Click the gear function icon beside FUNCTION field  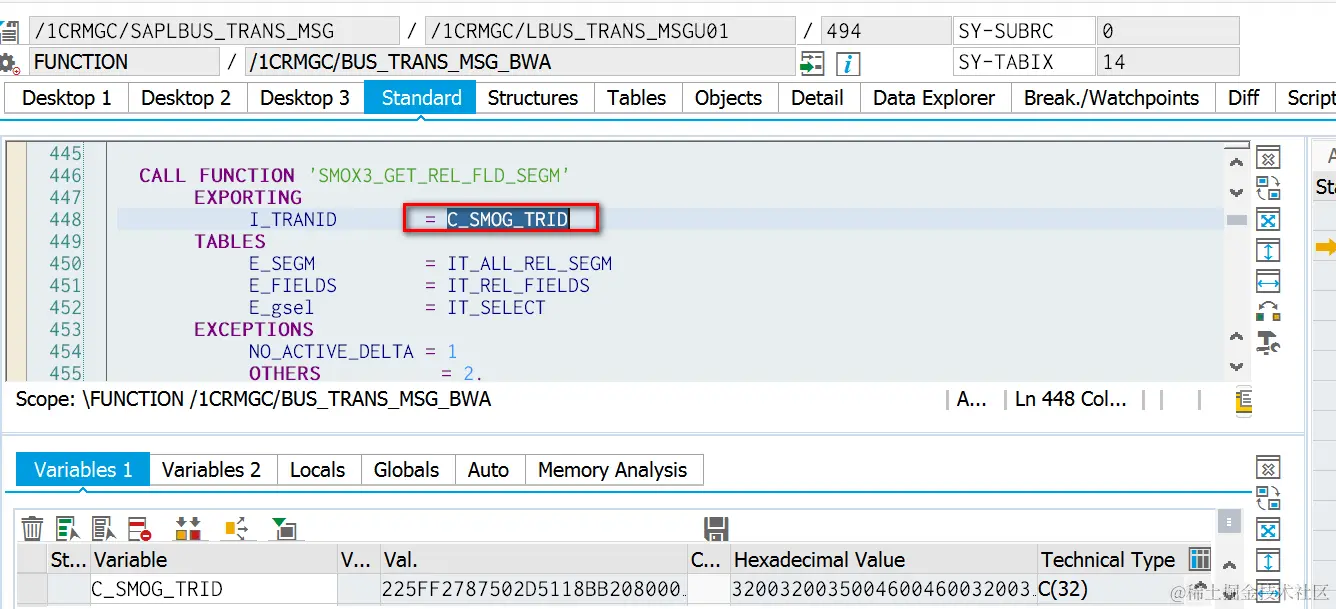[9, 63]
